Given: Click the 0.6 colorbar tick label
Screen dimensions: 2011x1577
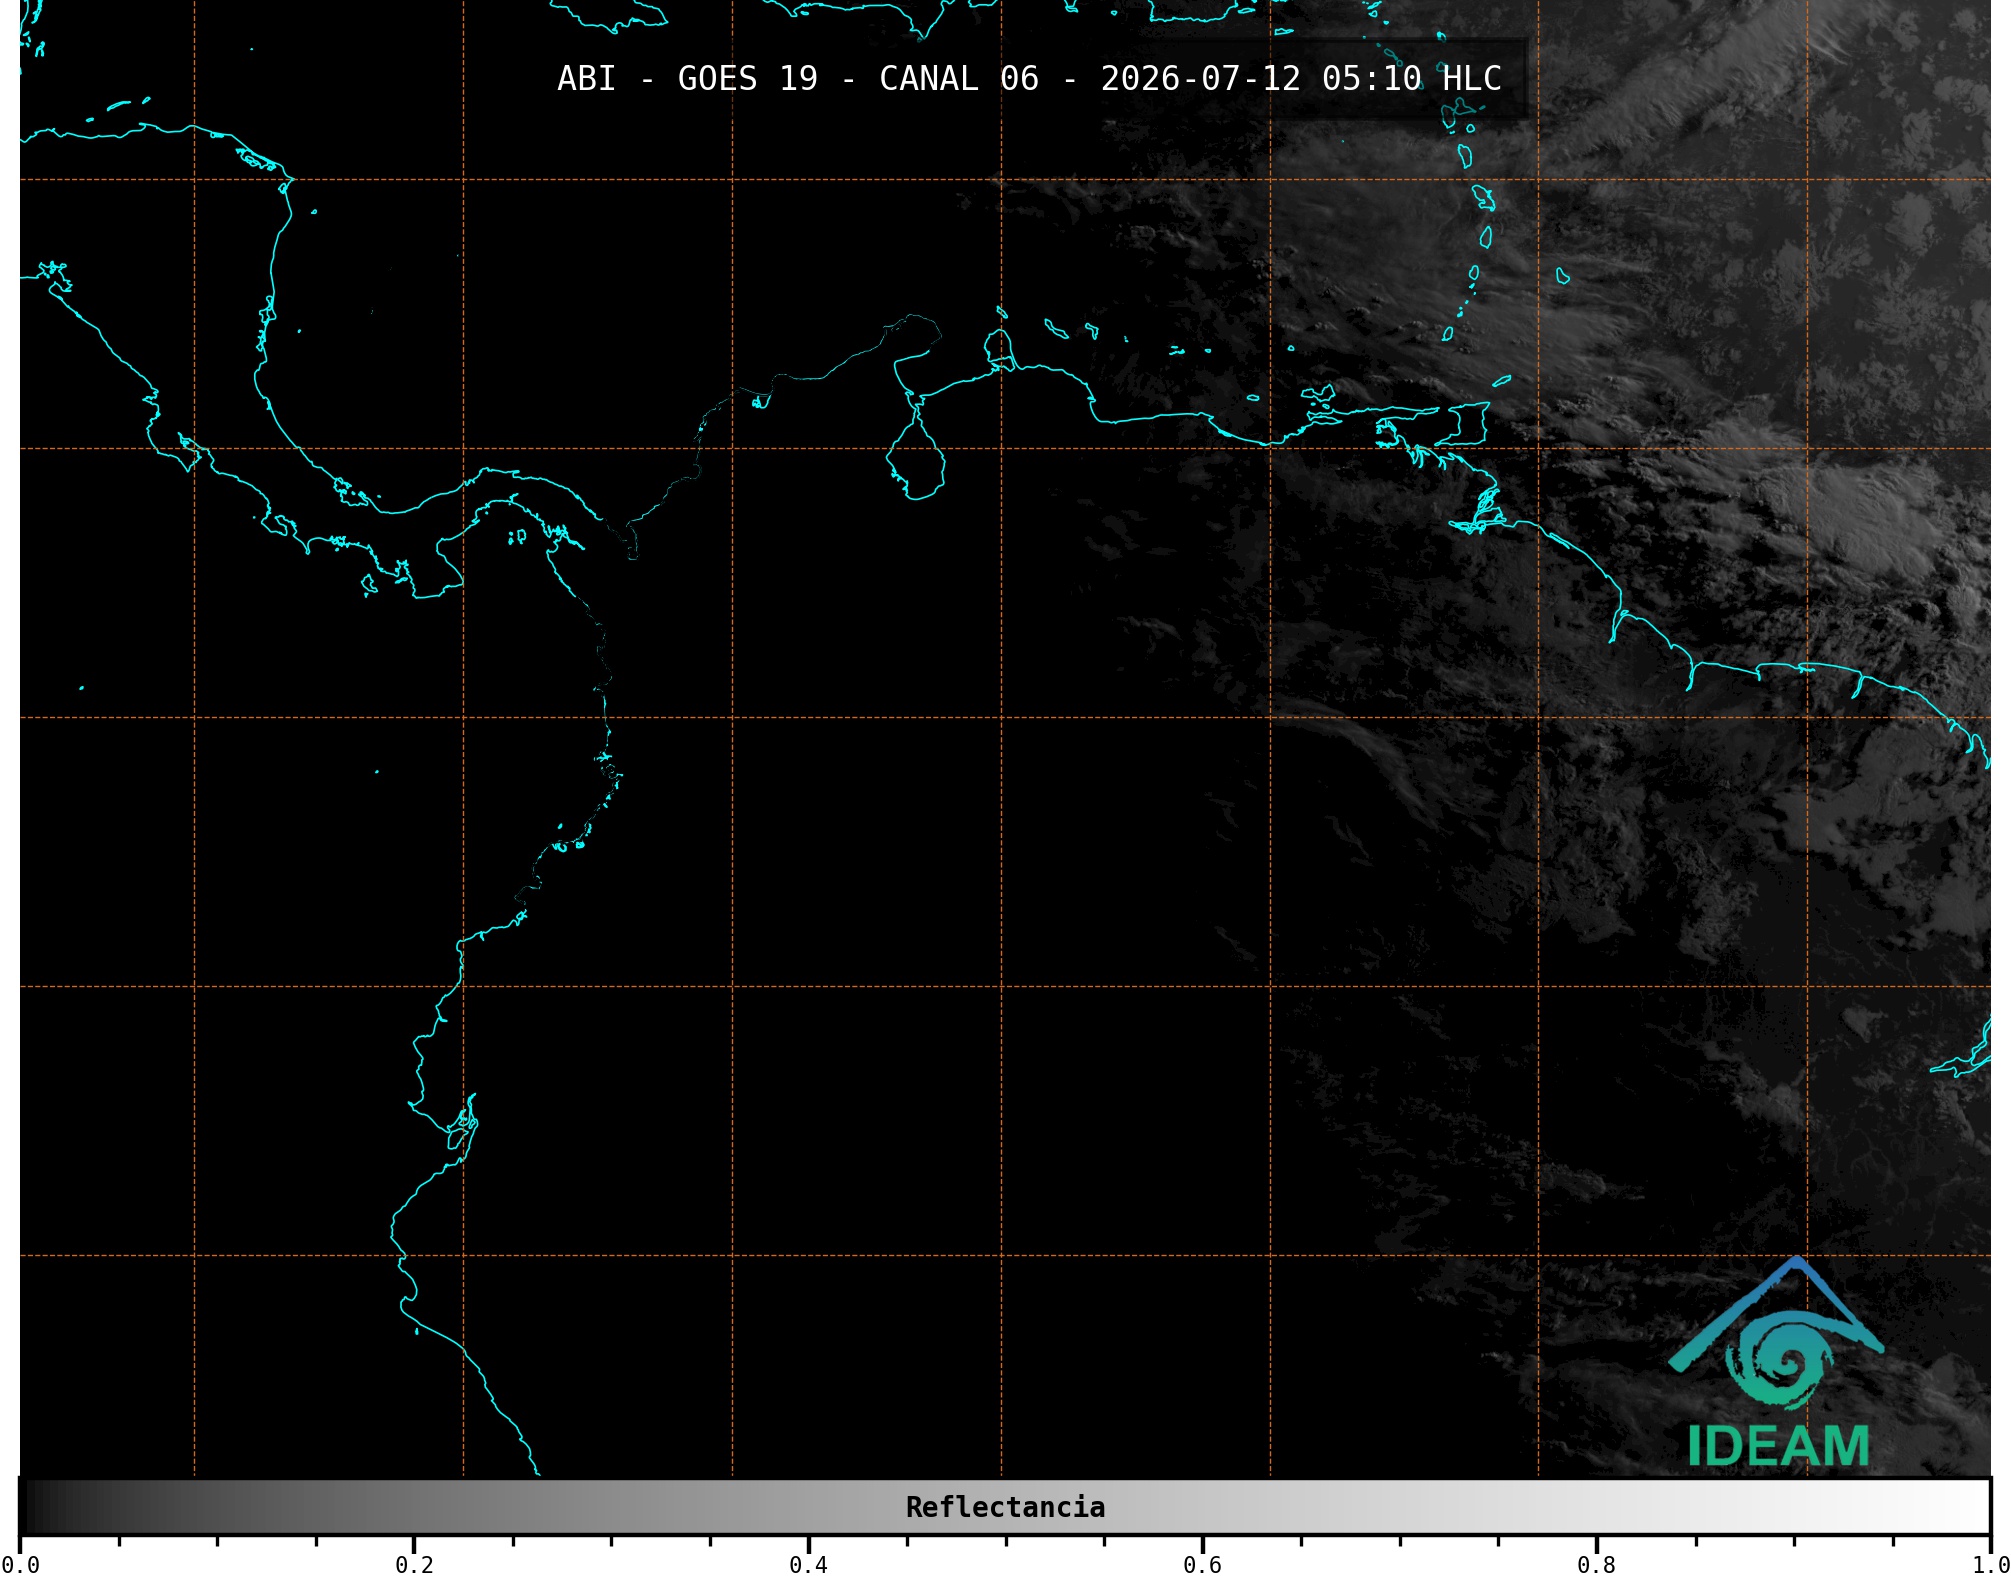Looking at the screenshot, I should pos(1202,1564).
